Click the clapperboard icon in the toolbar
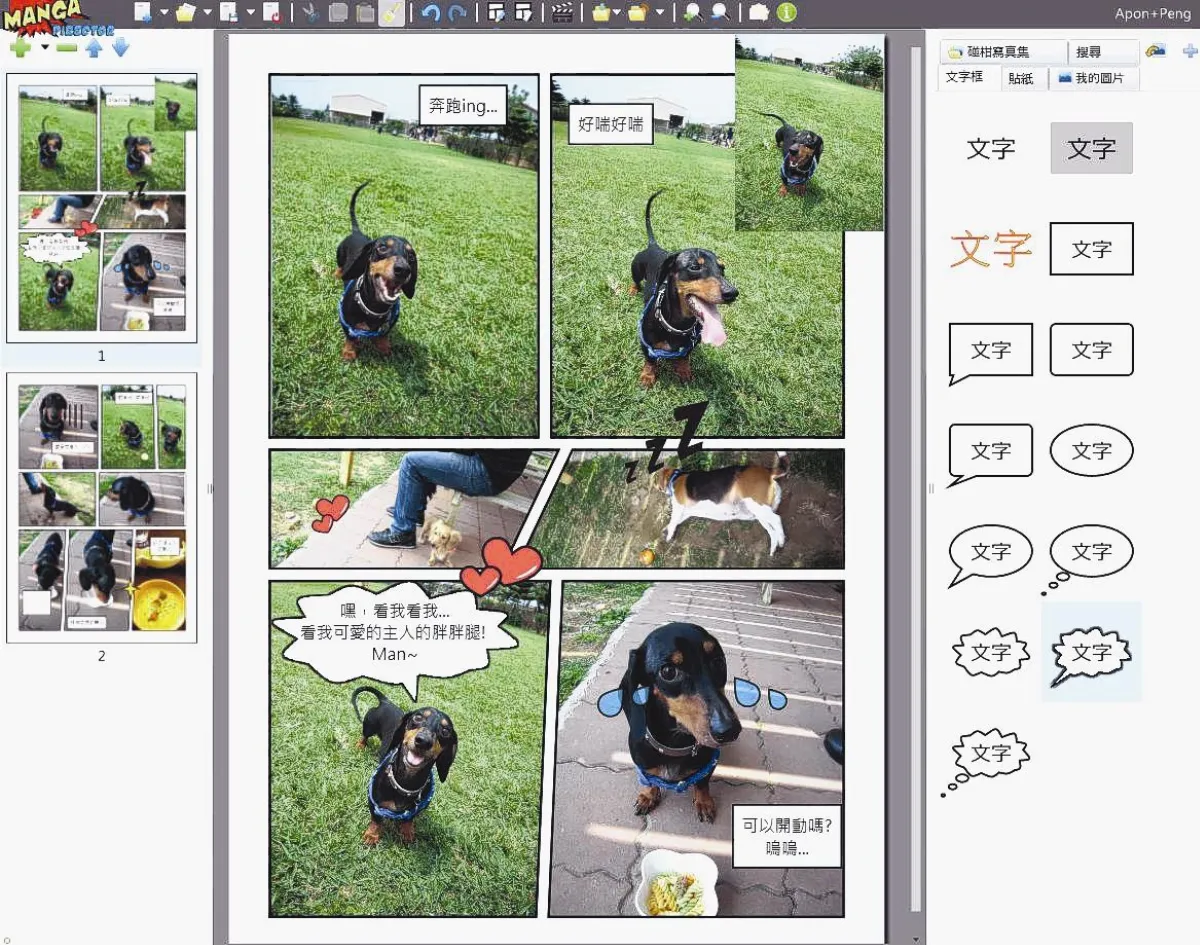The width and height of the screenshot is (1200, 945). point(563,13)
